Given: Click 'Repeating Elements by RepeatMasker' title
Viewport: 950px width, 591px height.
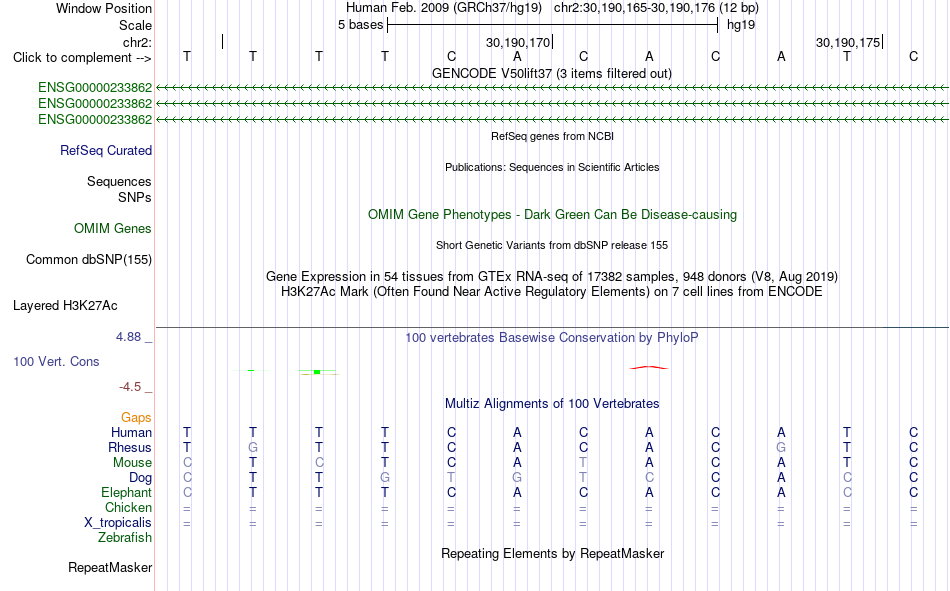Looking at the screenshot, I should coord(553,553).
